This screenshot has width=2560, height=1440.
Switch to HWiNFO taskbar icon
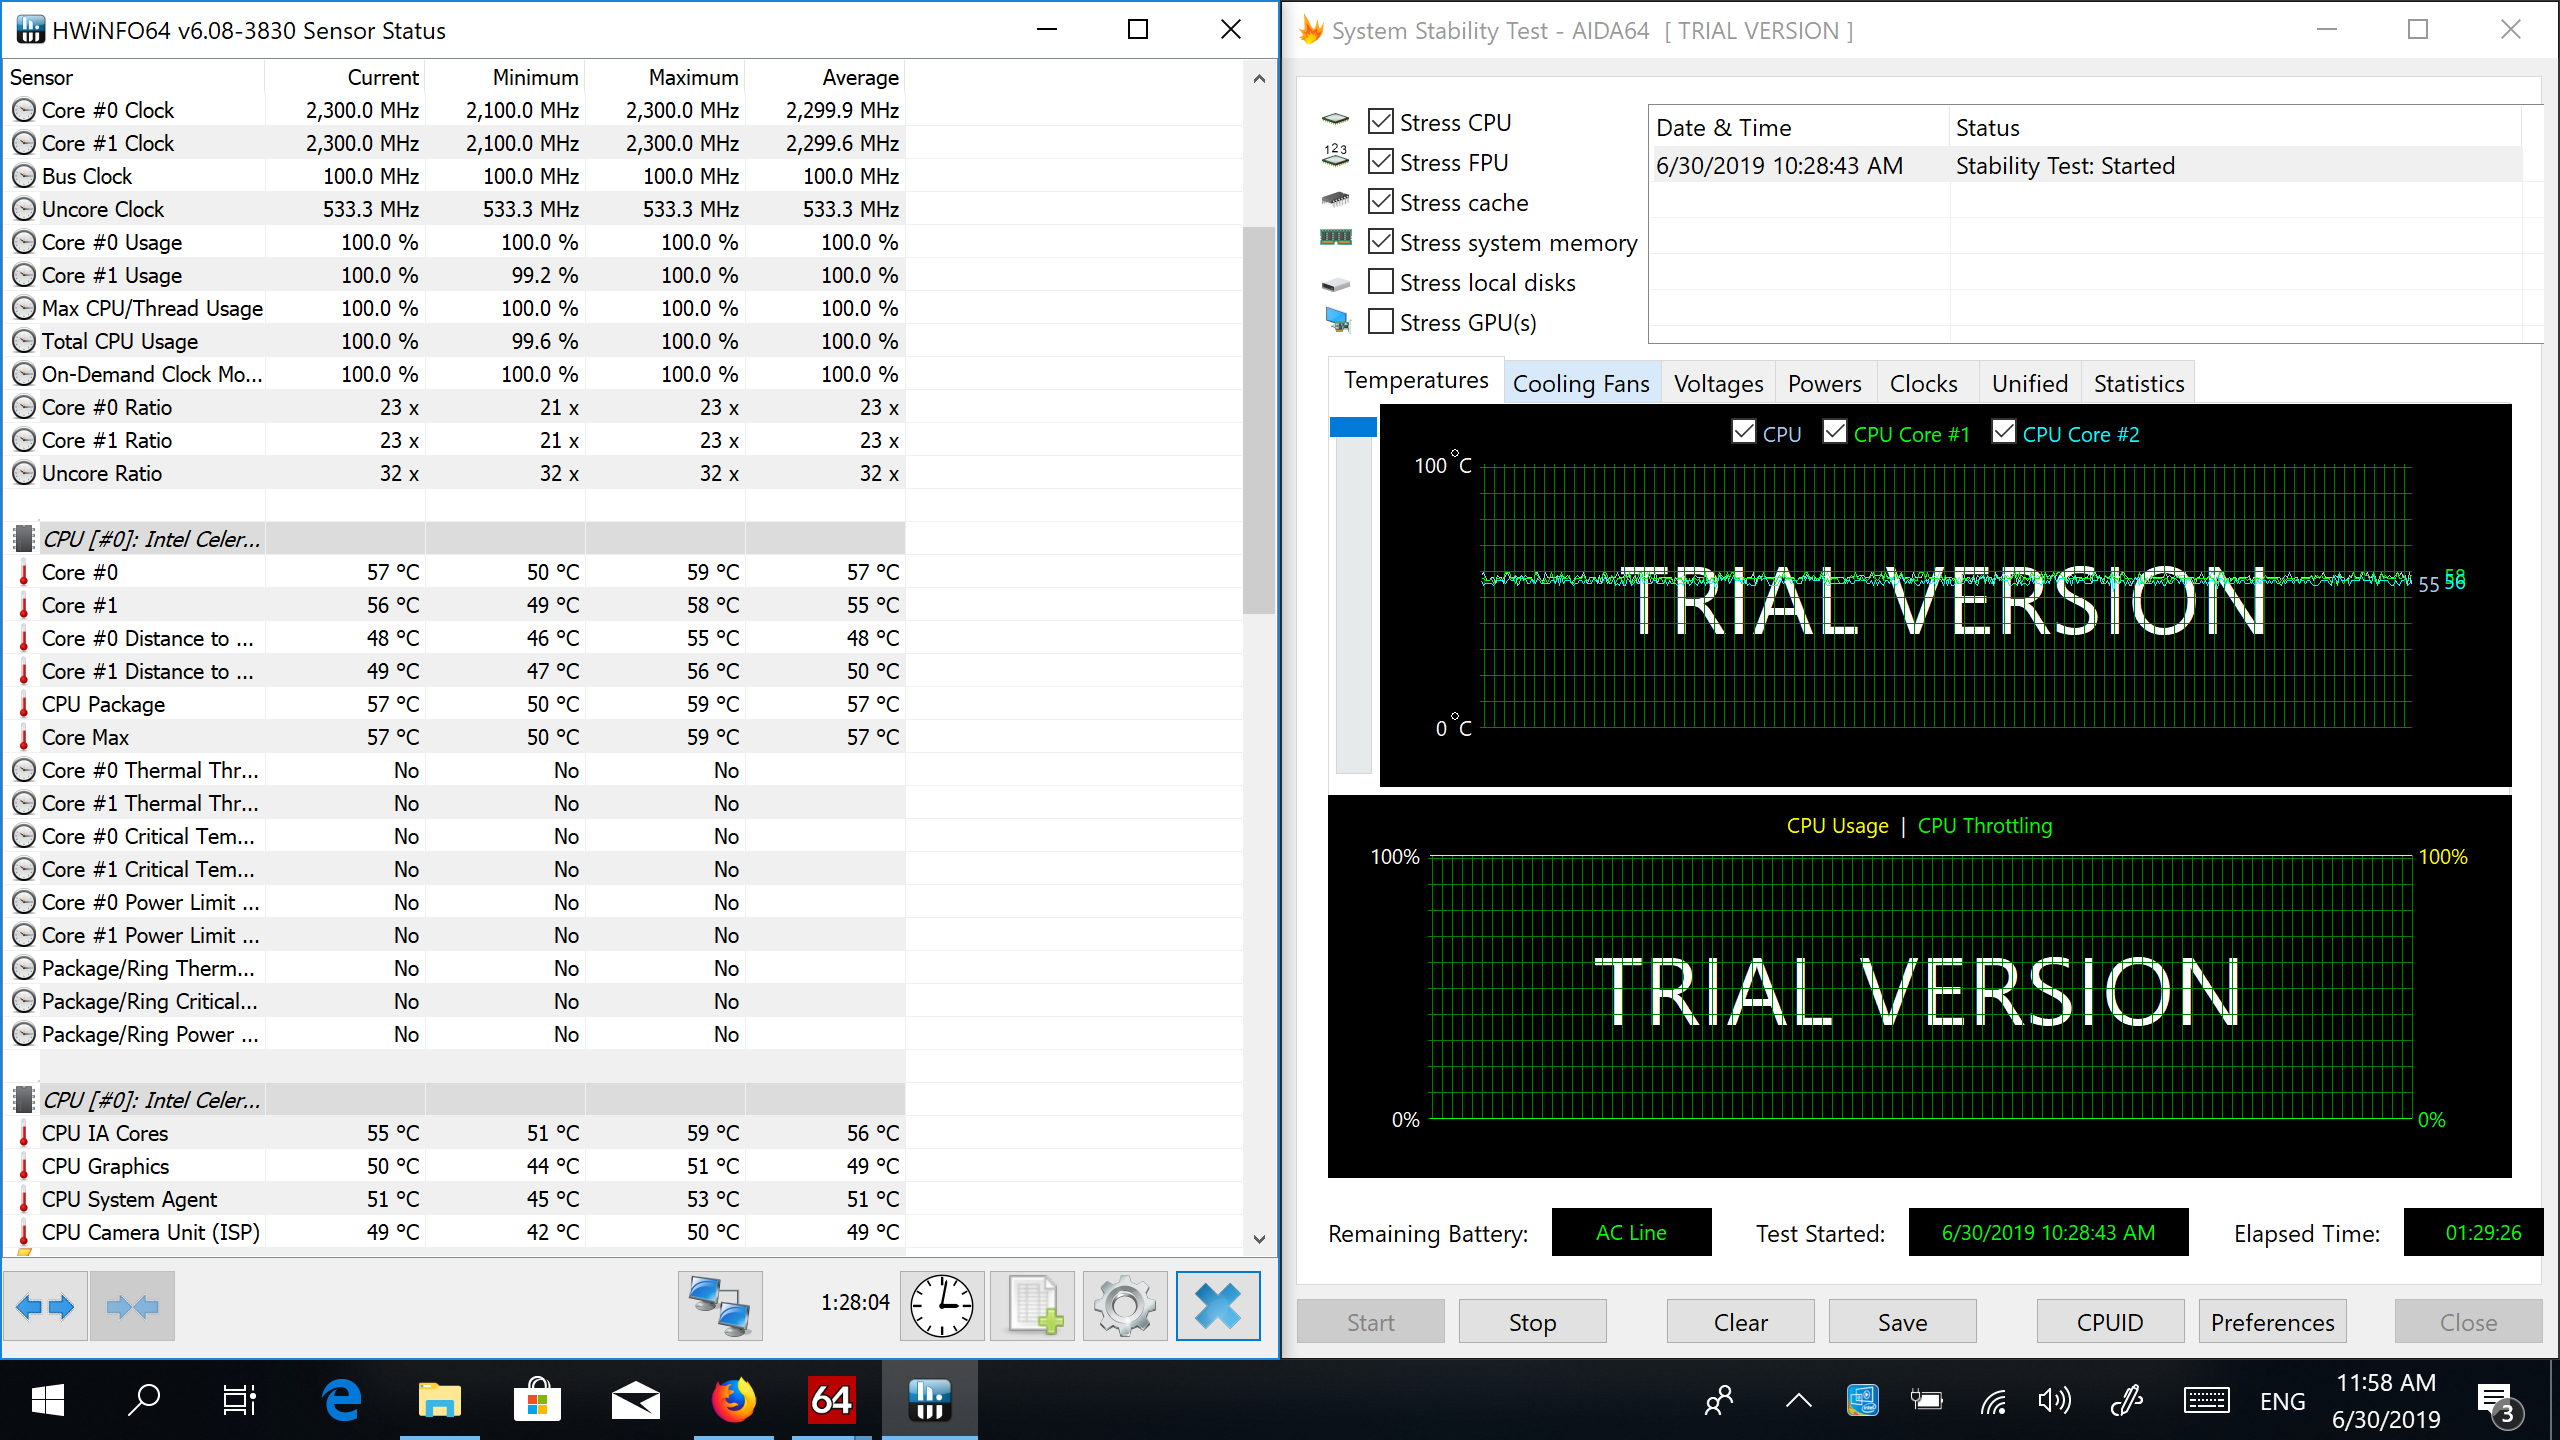(x=929, y=1400)
